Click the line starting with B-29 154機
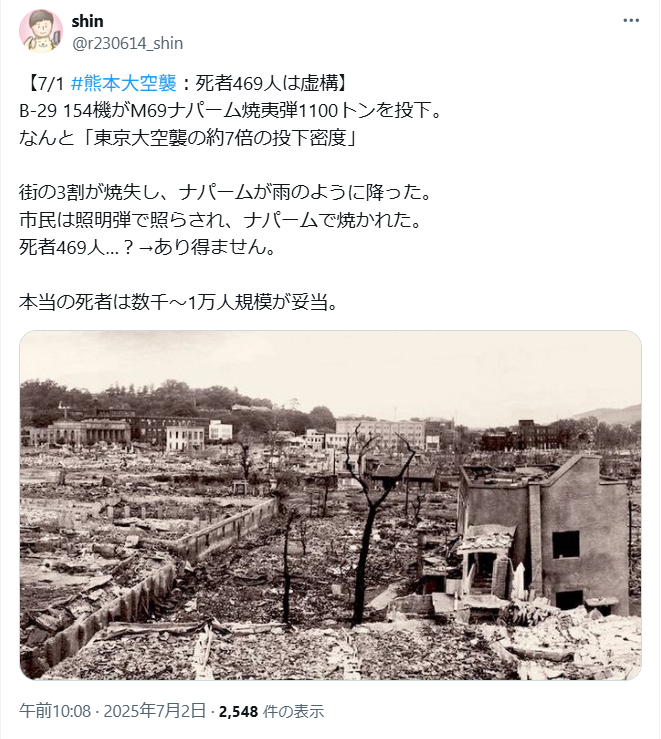The image size is (661, 739). [x=230, y=110]
